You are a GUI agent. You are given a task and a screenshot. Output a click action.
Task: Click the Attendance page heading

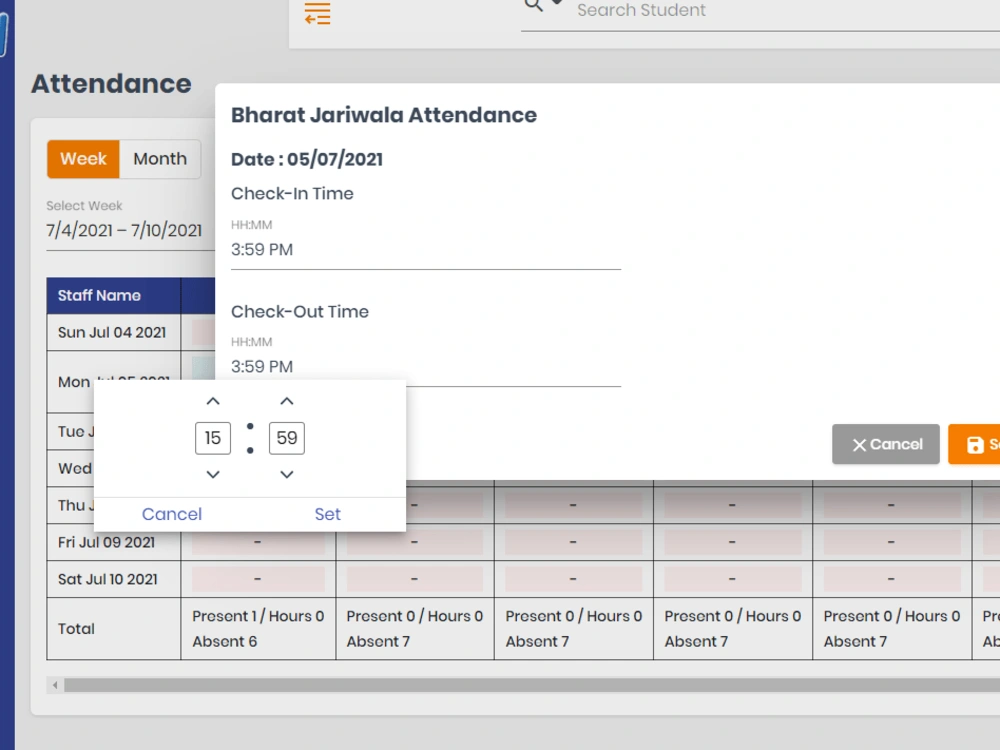click(x=111, y=84)
